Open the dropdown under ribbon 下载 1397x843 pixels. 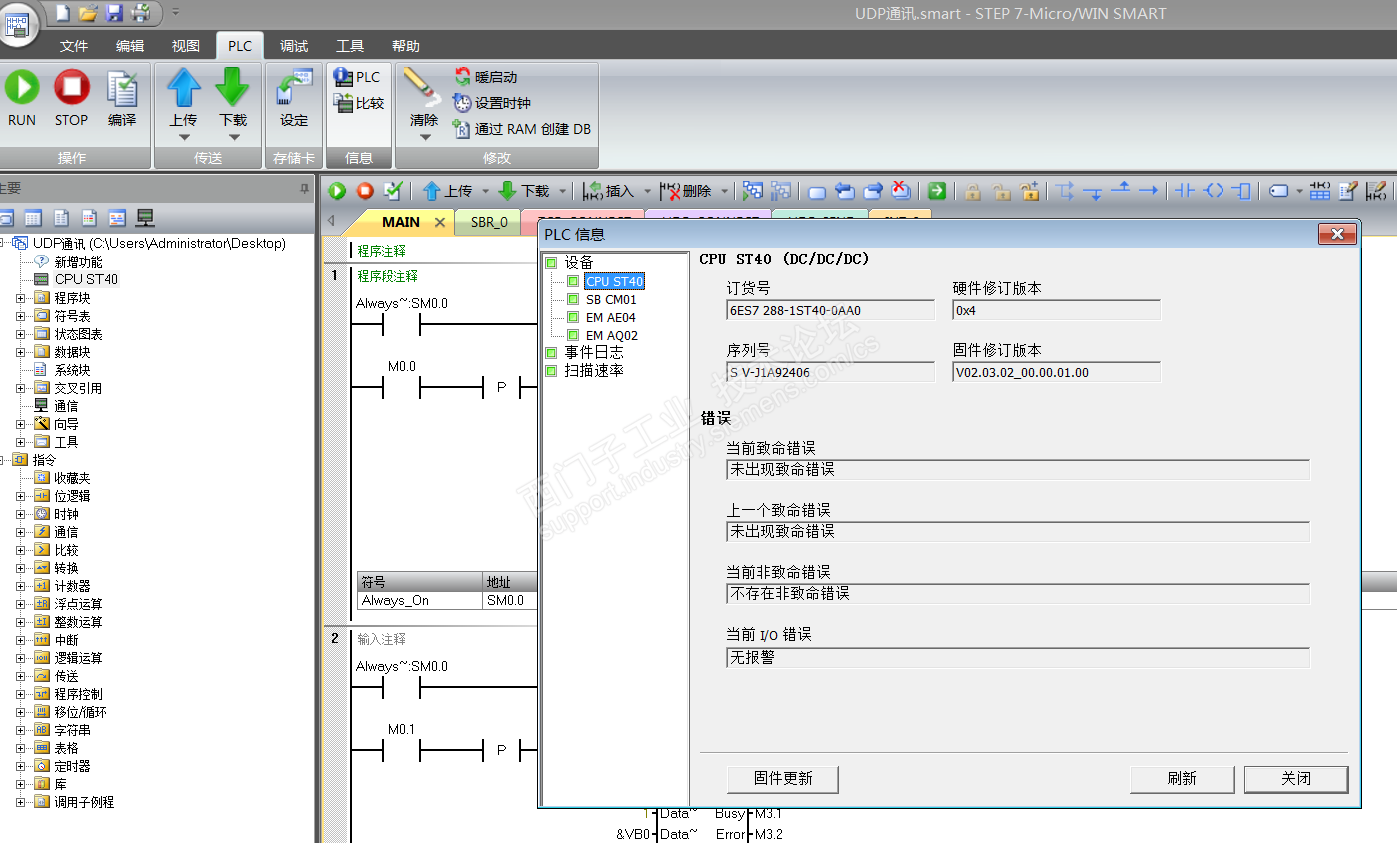232,137
